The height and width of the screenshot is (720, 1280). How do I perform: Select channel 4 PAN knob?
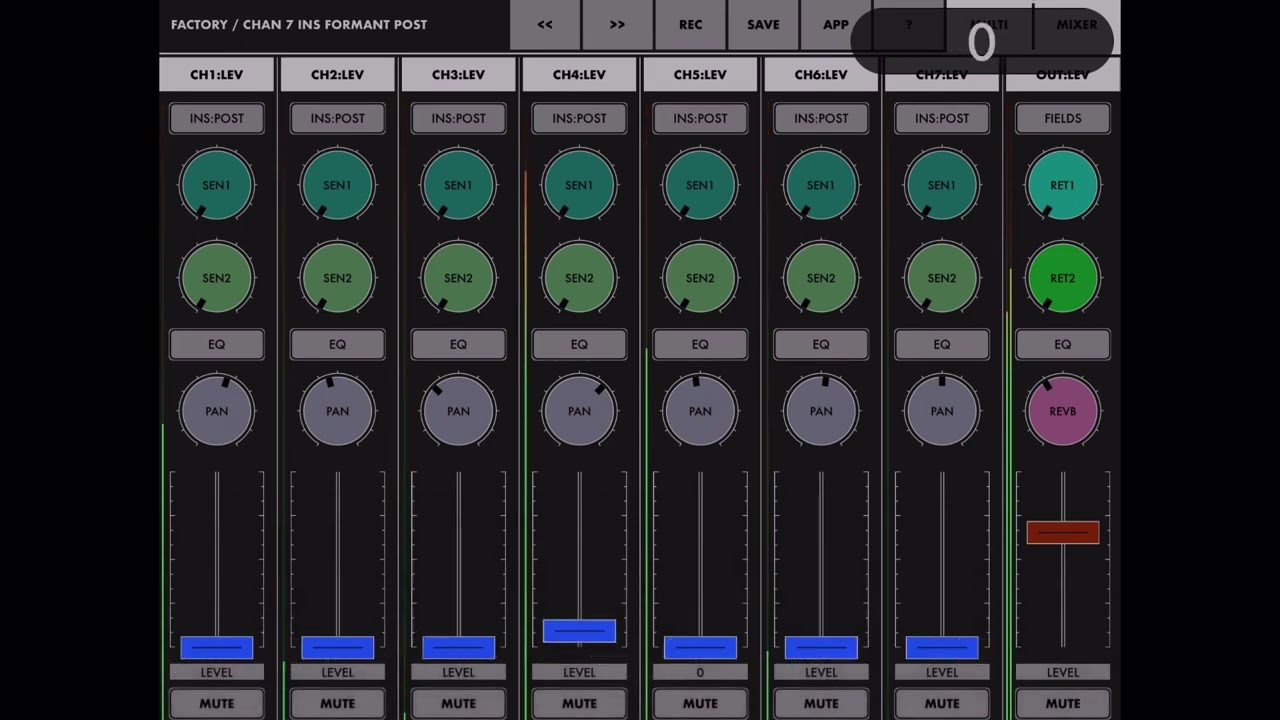coord(579,411)
